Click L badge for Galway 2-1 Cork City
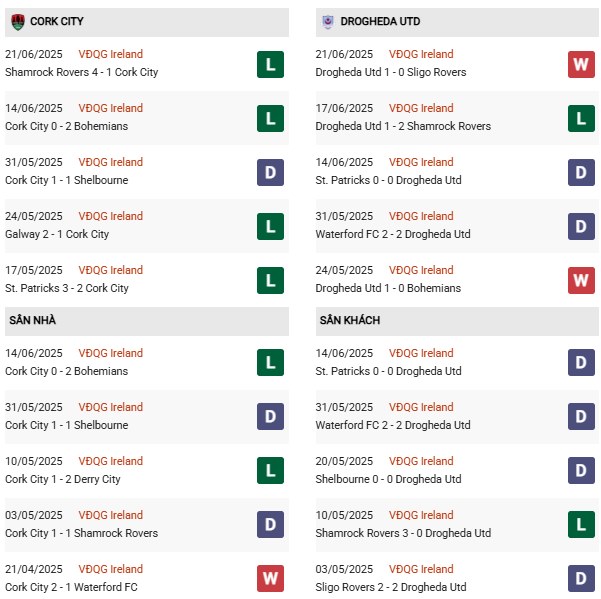The image size is (601, 599). tap(270, 226)
